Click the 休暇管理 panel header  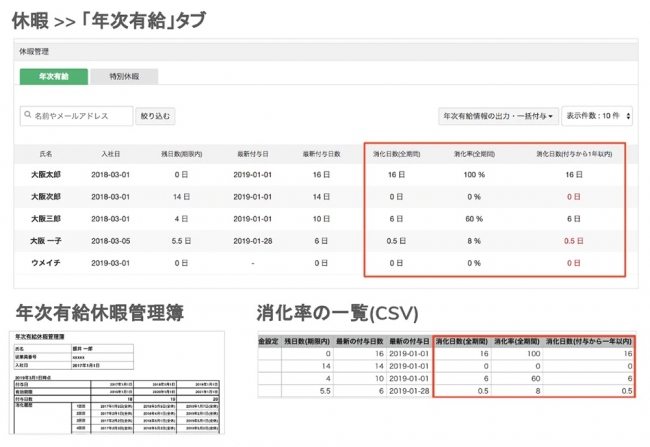click(326, 51)
